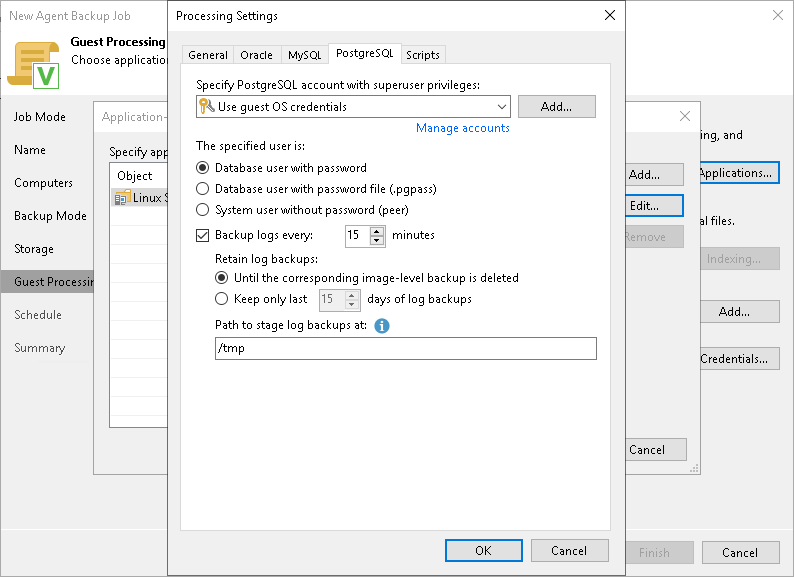Select System user without password (peer)

click(203, 210)
